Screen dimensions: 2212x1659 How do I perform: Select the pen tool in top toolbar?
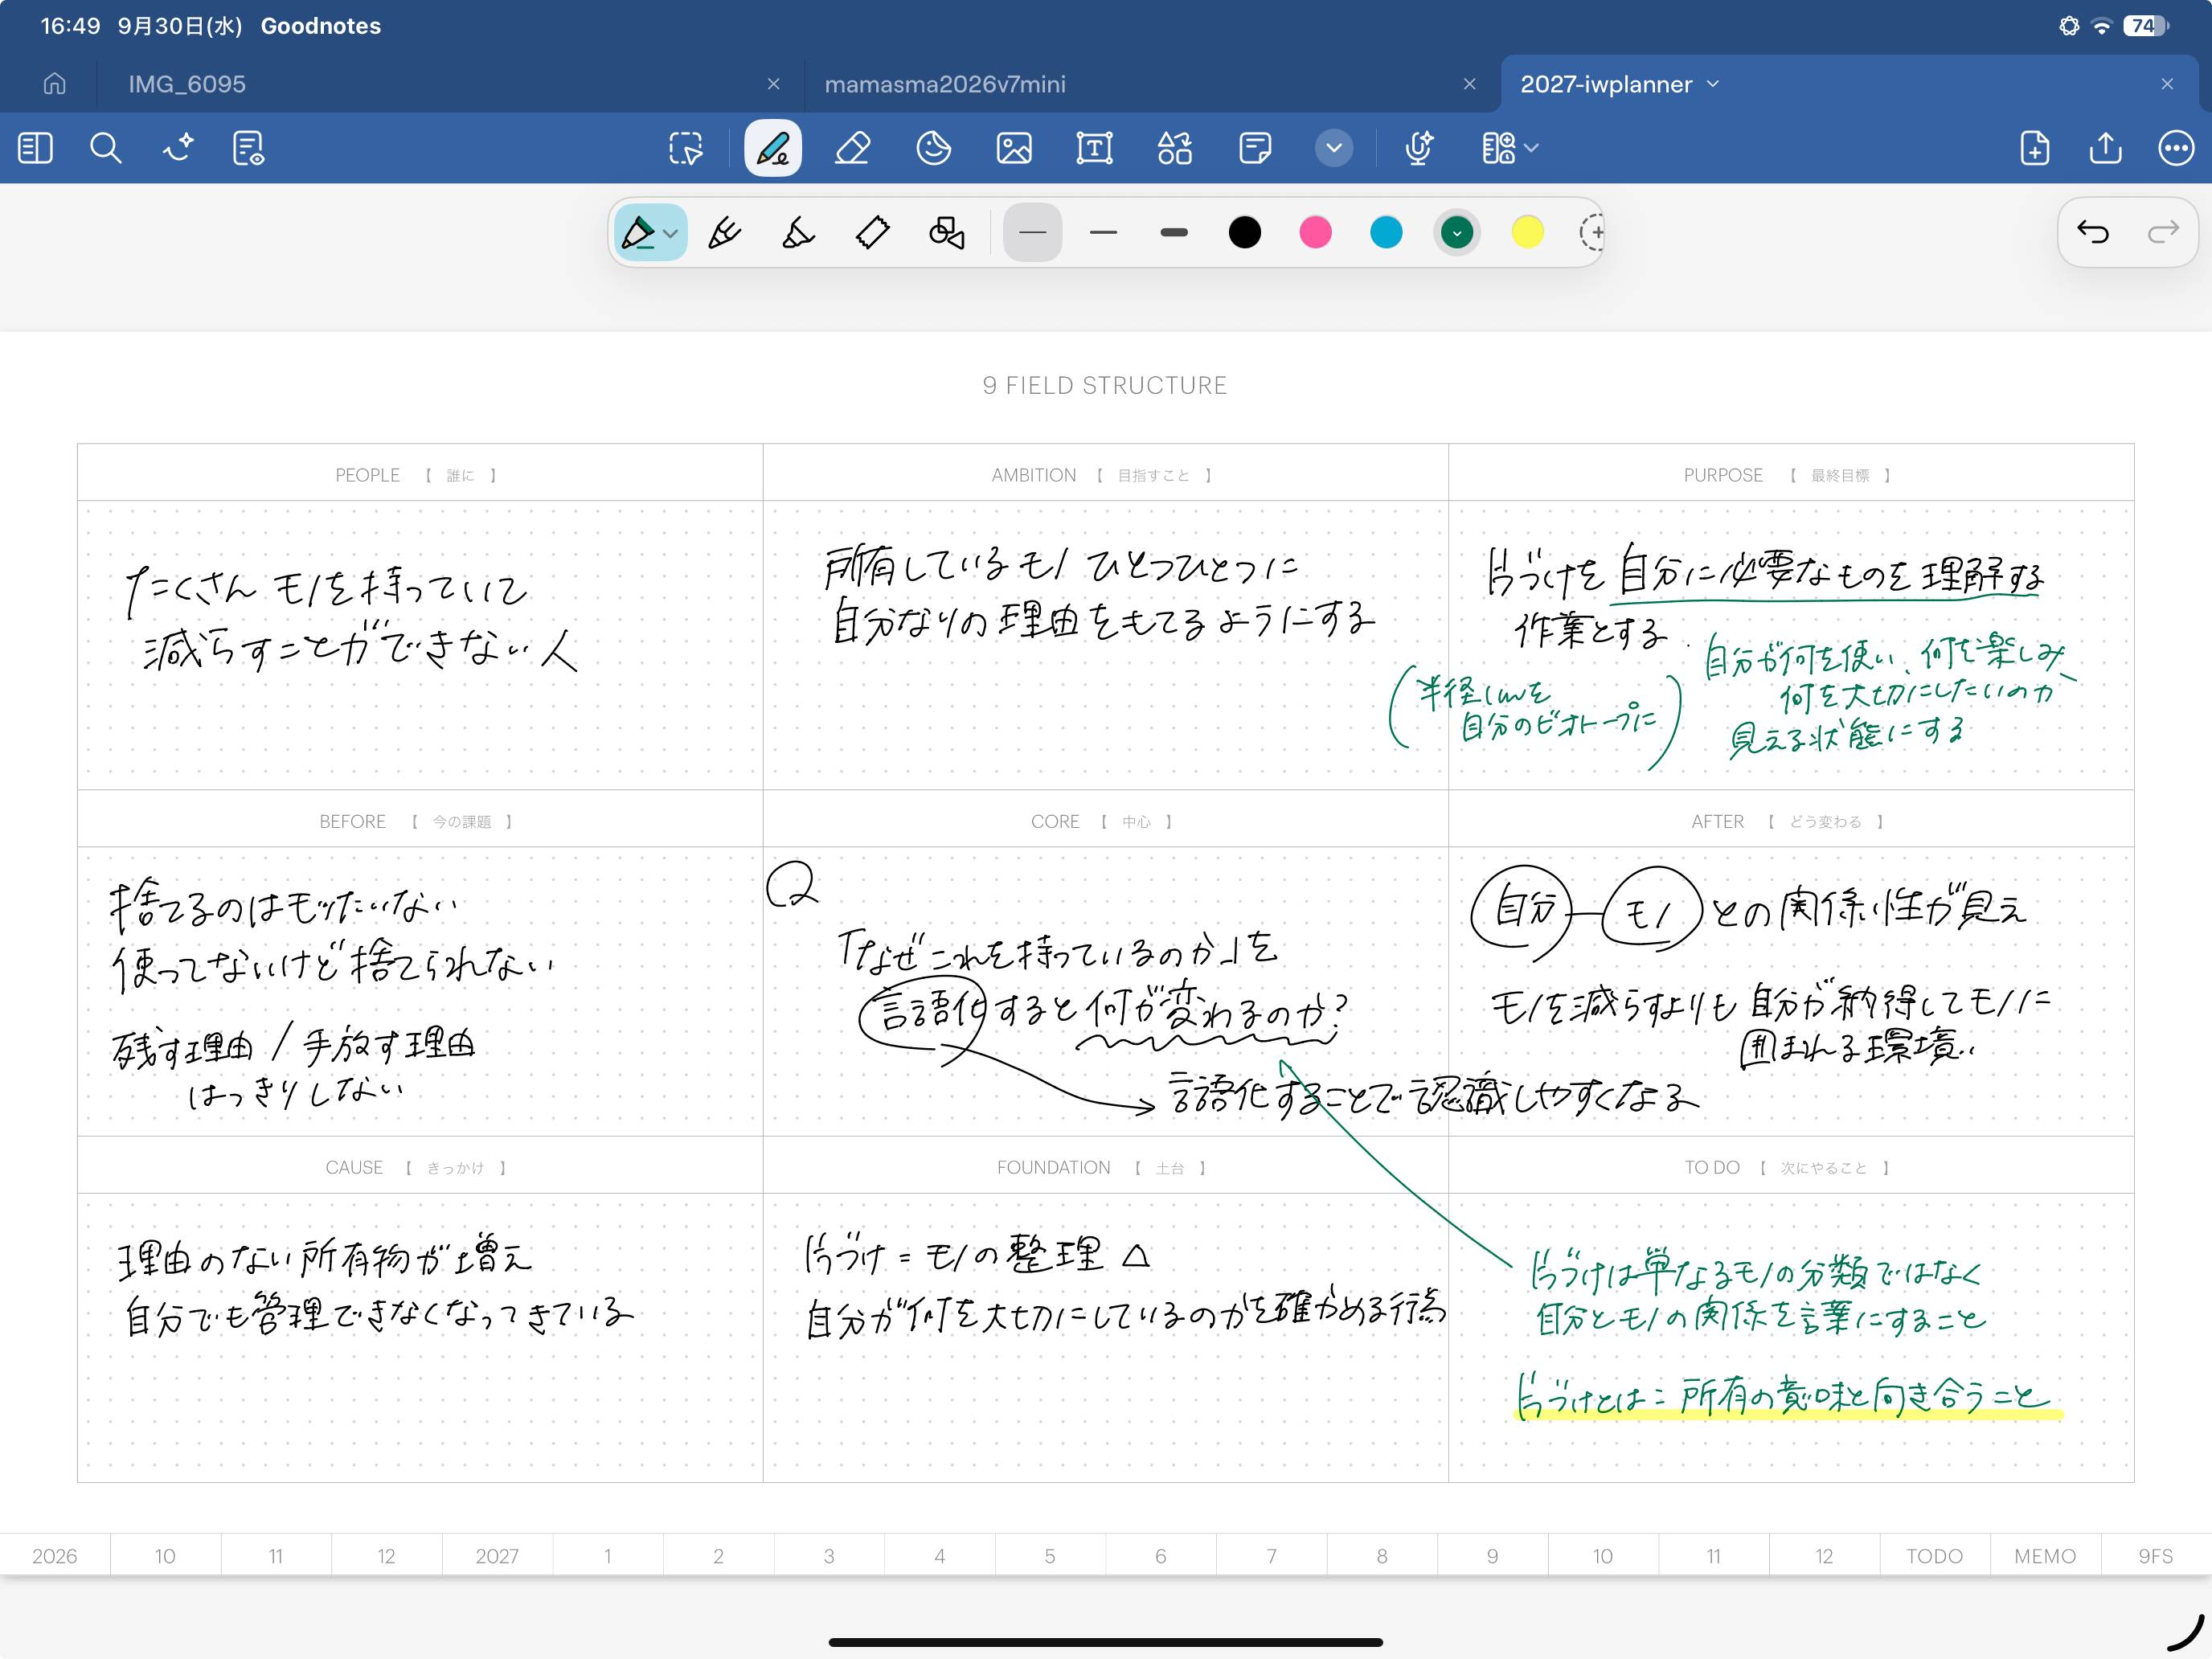coord(773,148)
